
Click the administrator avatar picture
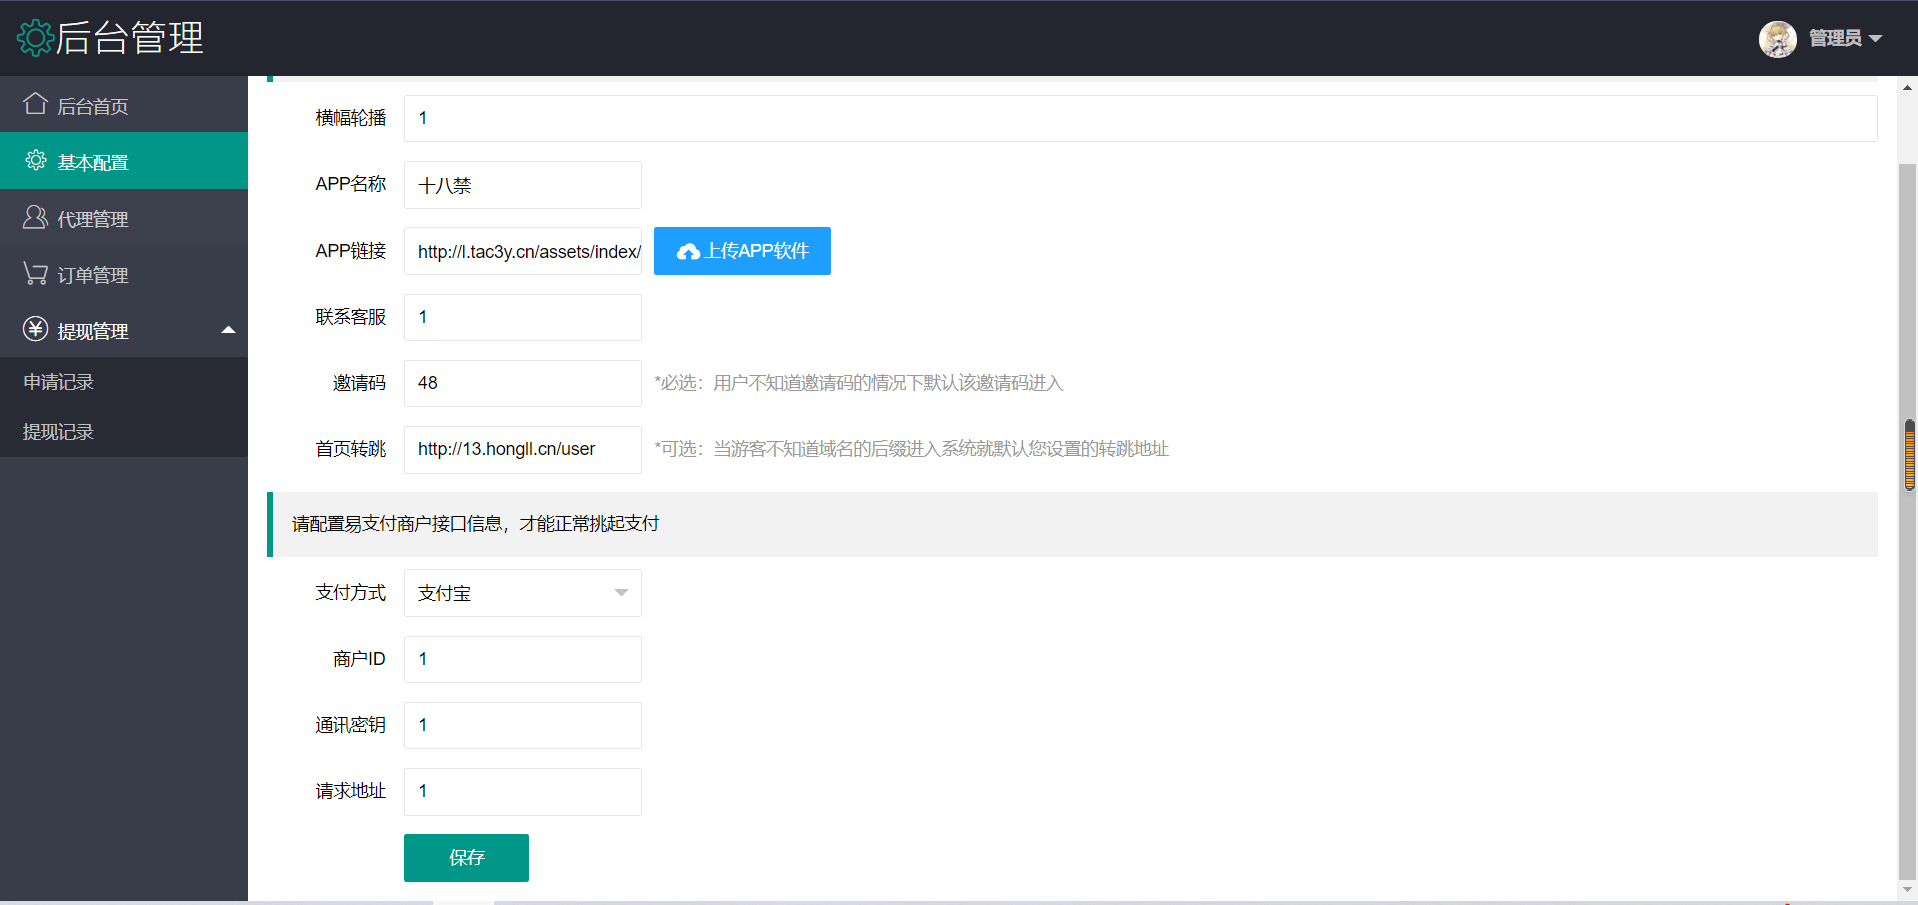coord(1777,39)
